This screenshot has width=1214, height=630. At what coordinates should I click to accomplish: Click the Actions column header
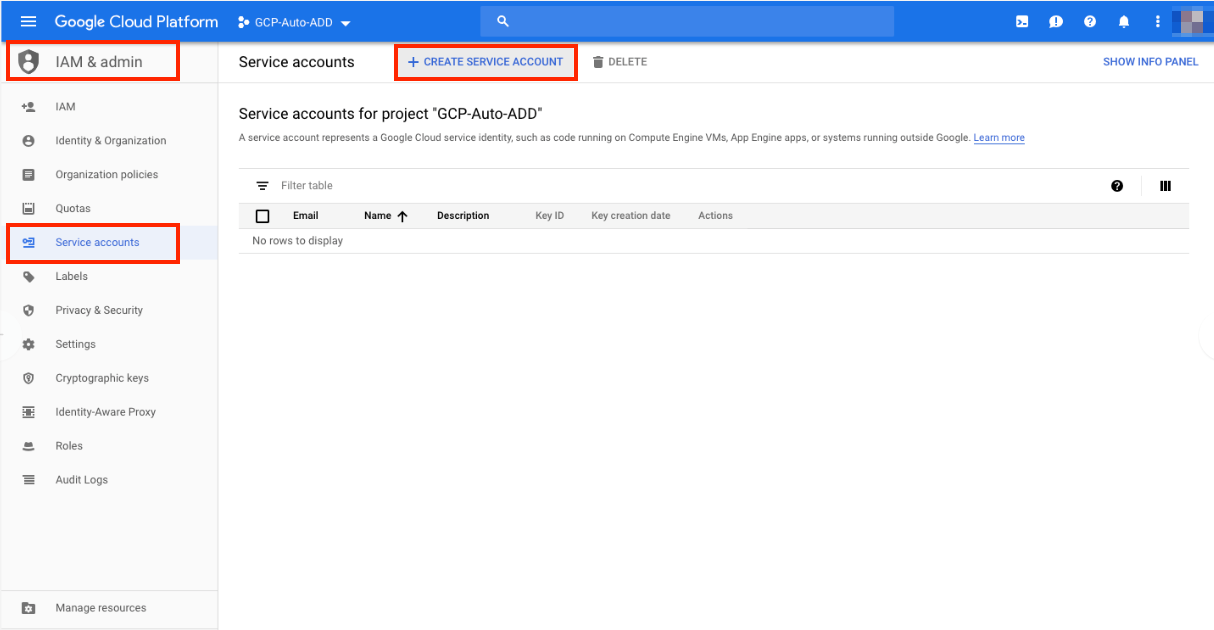tap(715, 216)
